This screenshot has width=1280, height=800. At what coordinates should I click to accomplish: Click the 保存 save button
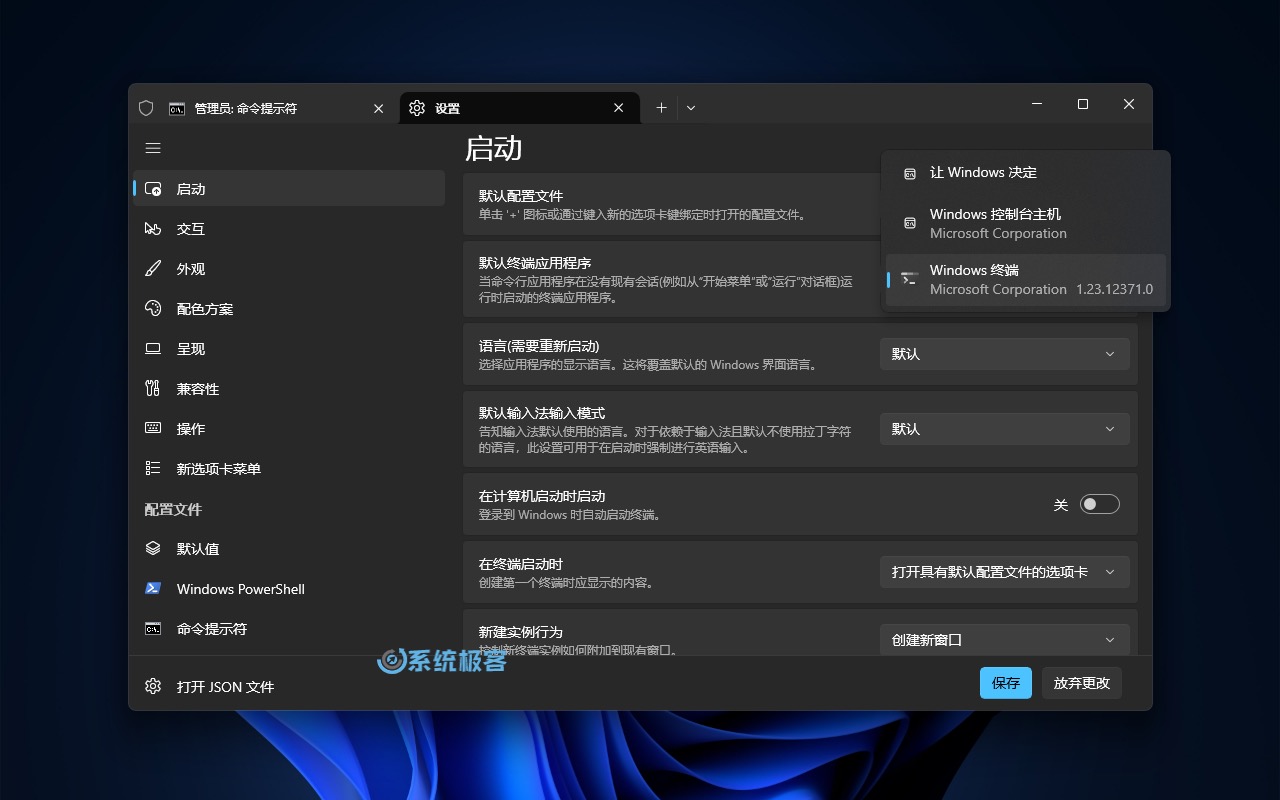(1006, 683)
